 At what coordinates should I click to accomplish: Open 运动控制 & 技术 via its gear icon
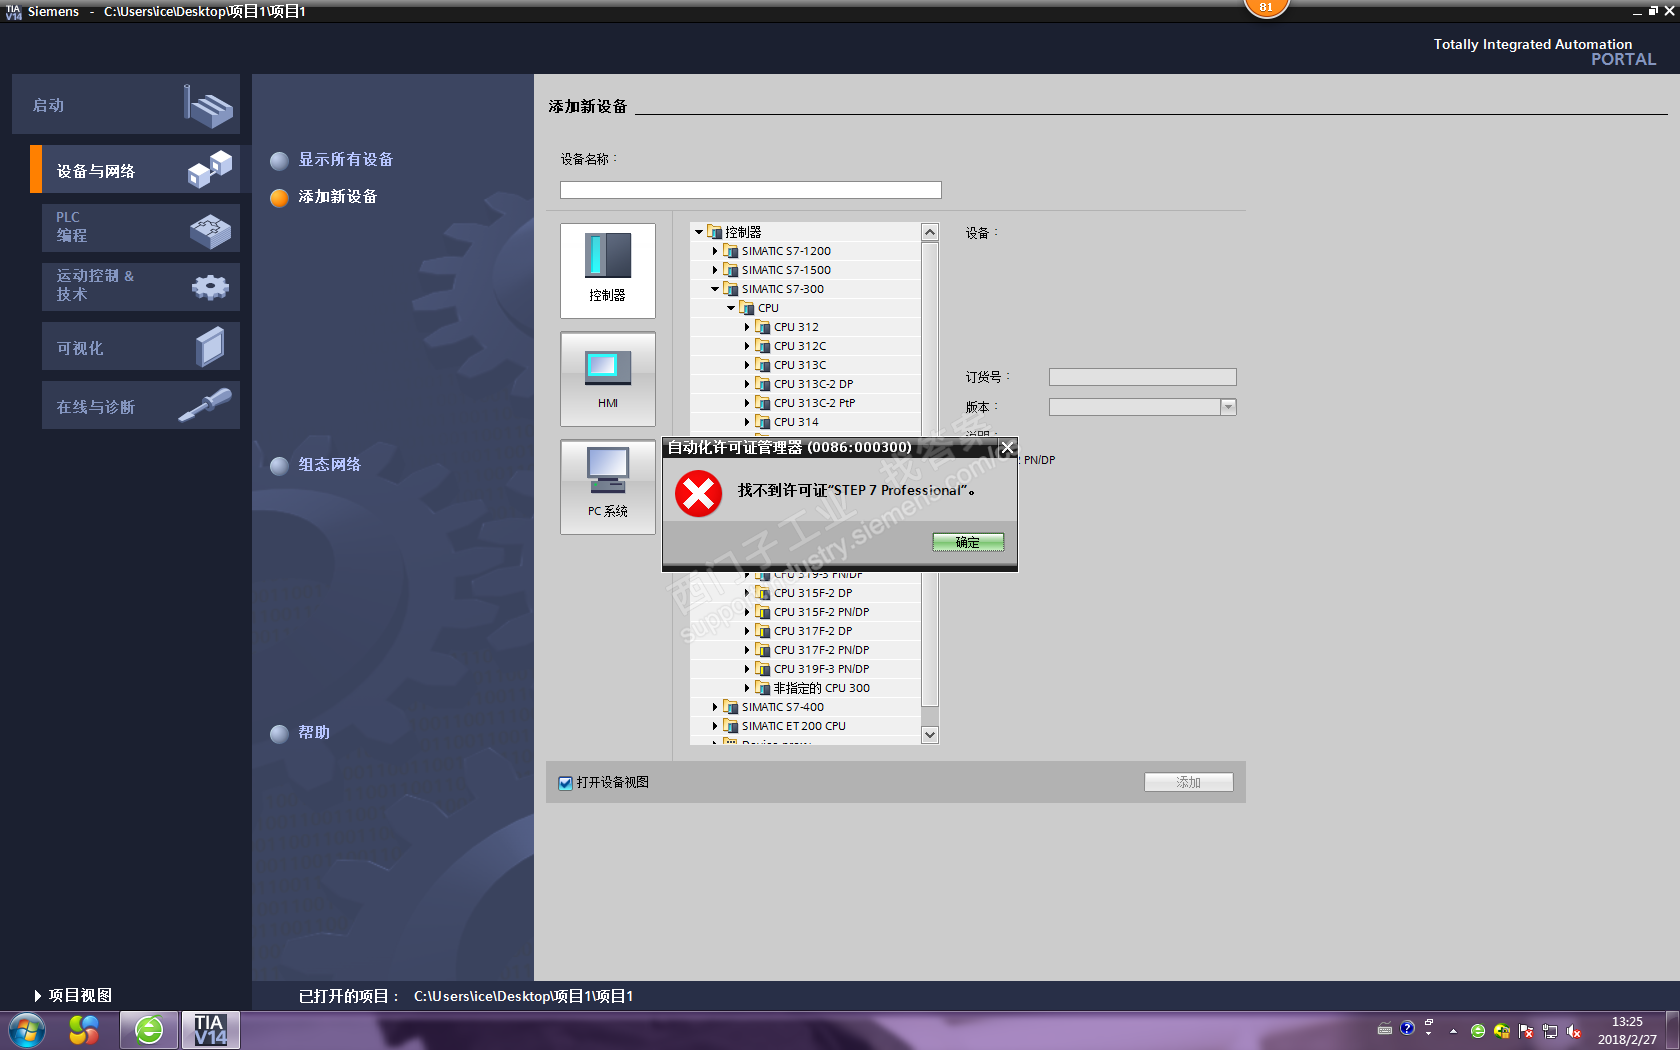(x=210, y=288)
